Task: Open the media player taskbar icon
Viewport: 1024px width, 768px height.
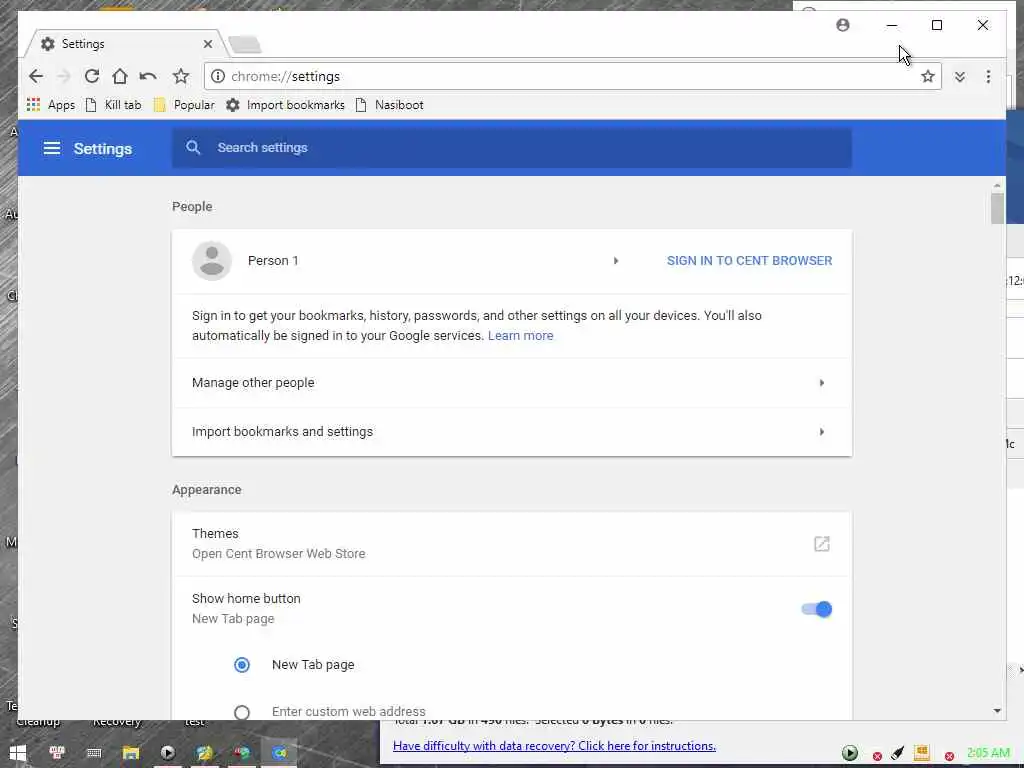Action: pyautogui.click(x=168, y=753)
